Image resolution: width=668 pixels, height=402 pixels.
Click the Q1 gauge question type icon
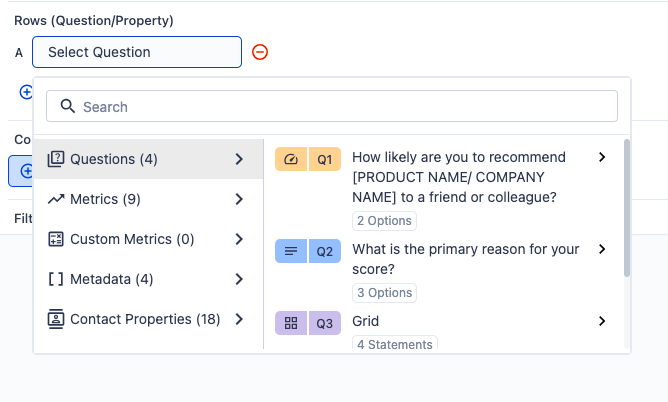(291, 159)
